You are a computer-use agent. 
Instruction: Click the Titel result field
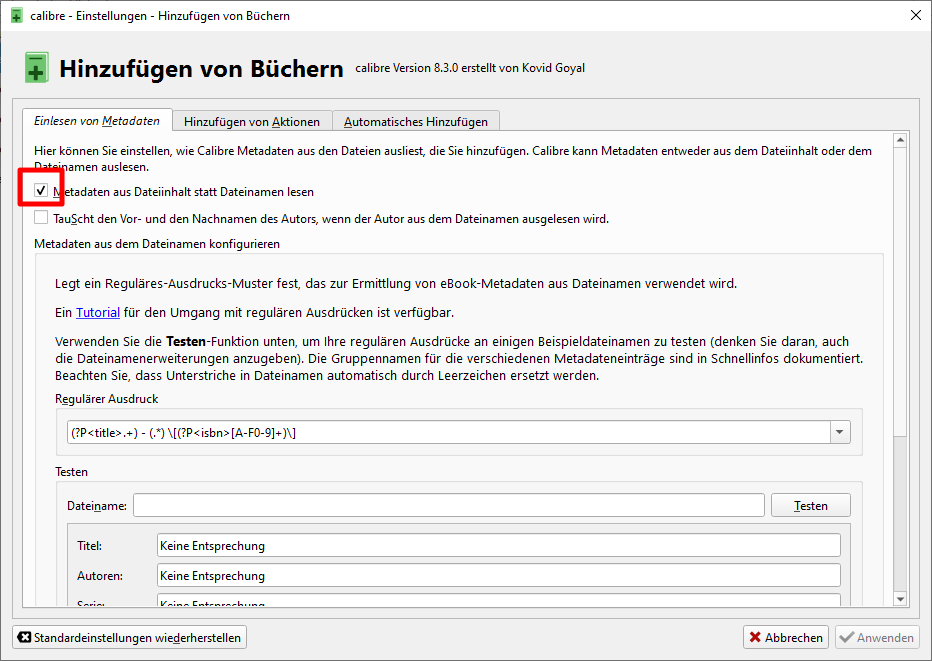pyautogui.click(x=499, y=545)
